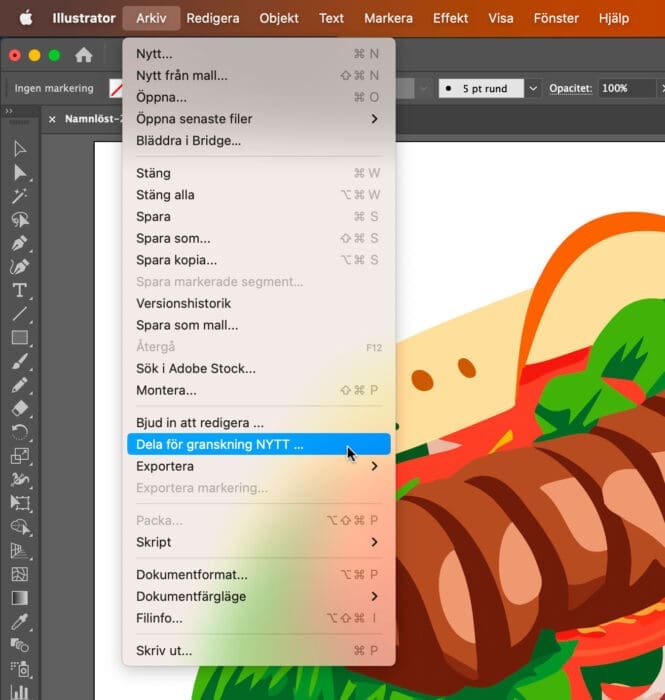Pick the Lasso tool
The image size is (665, 700).
20,220
